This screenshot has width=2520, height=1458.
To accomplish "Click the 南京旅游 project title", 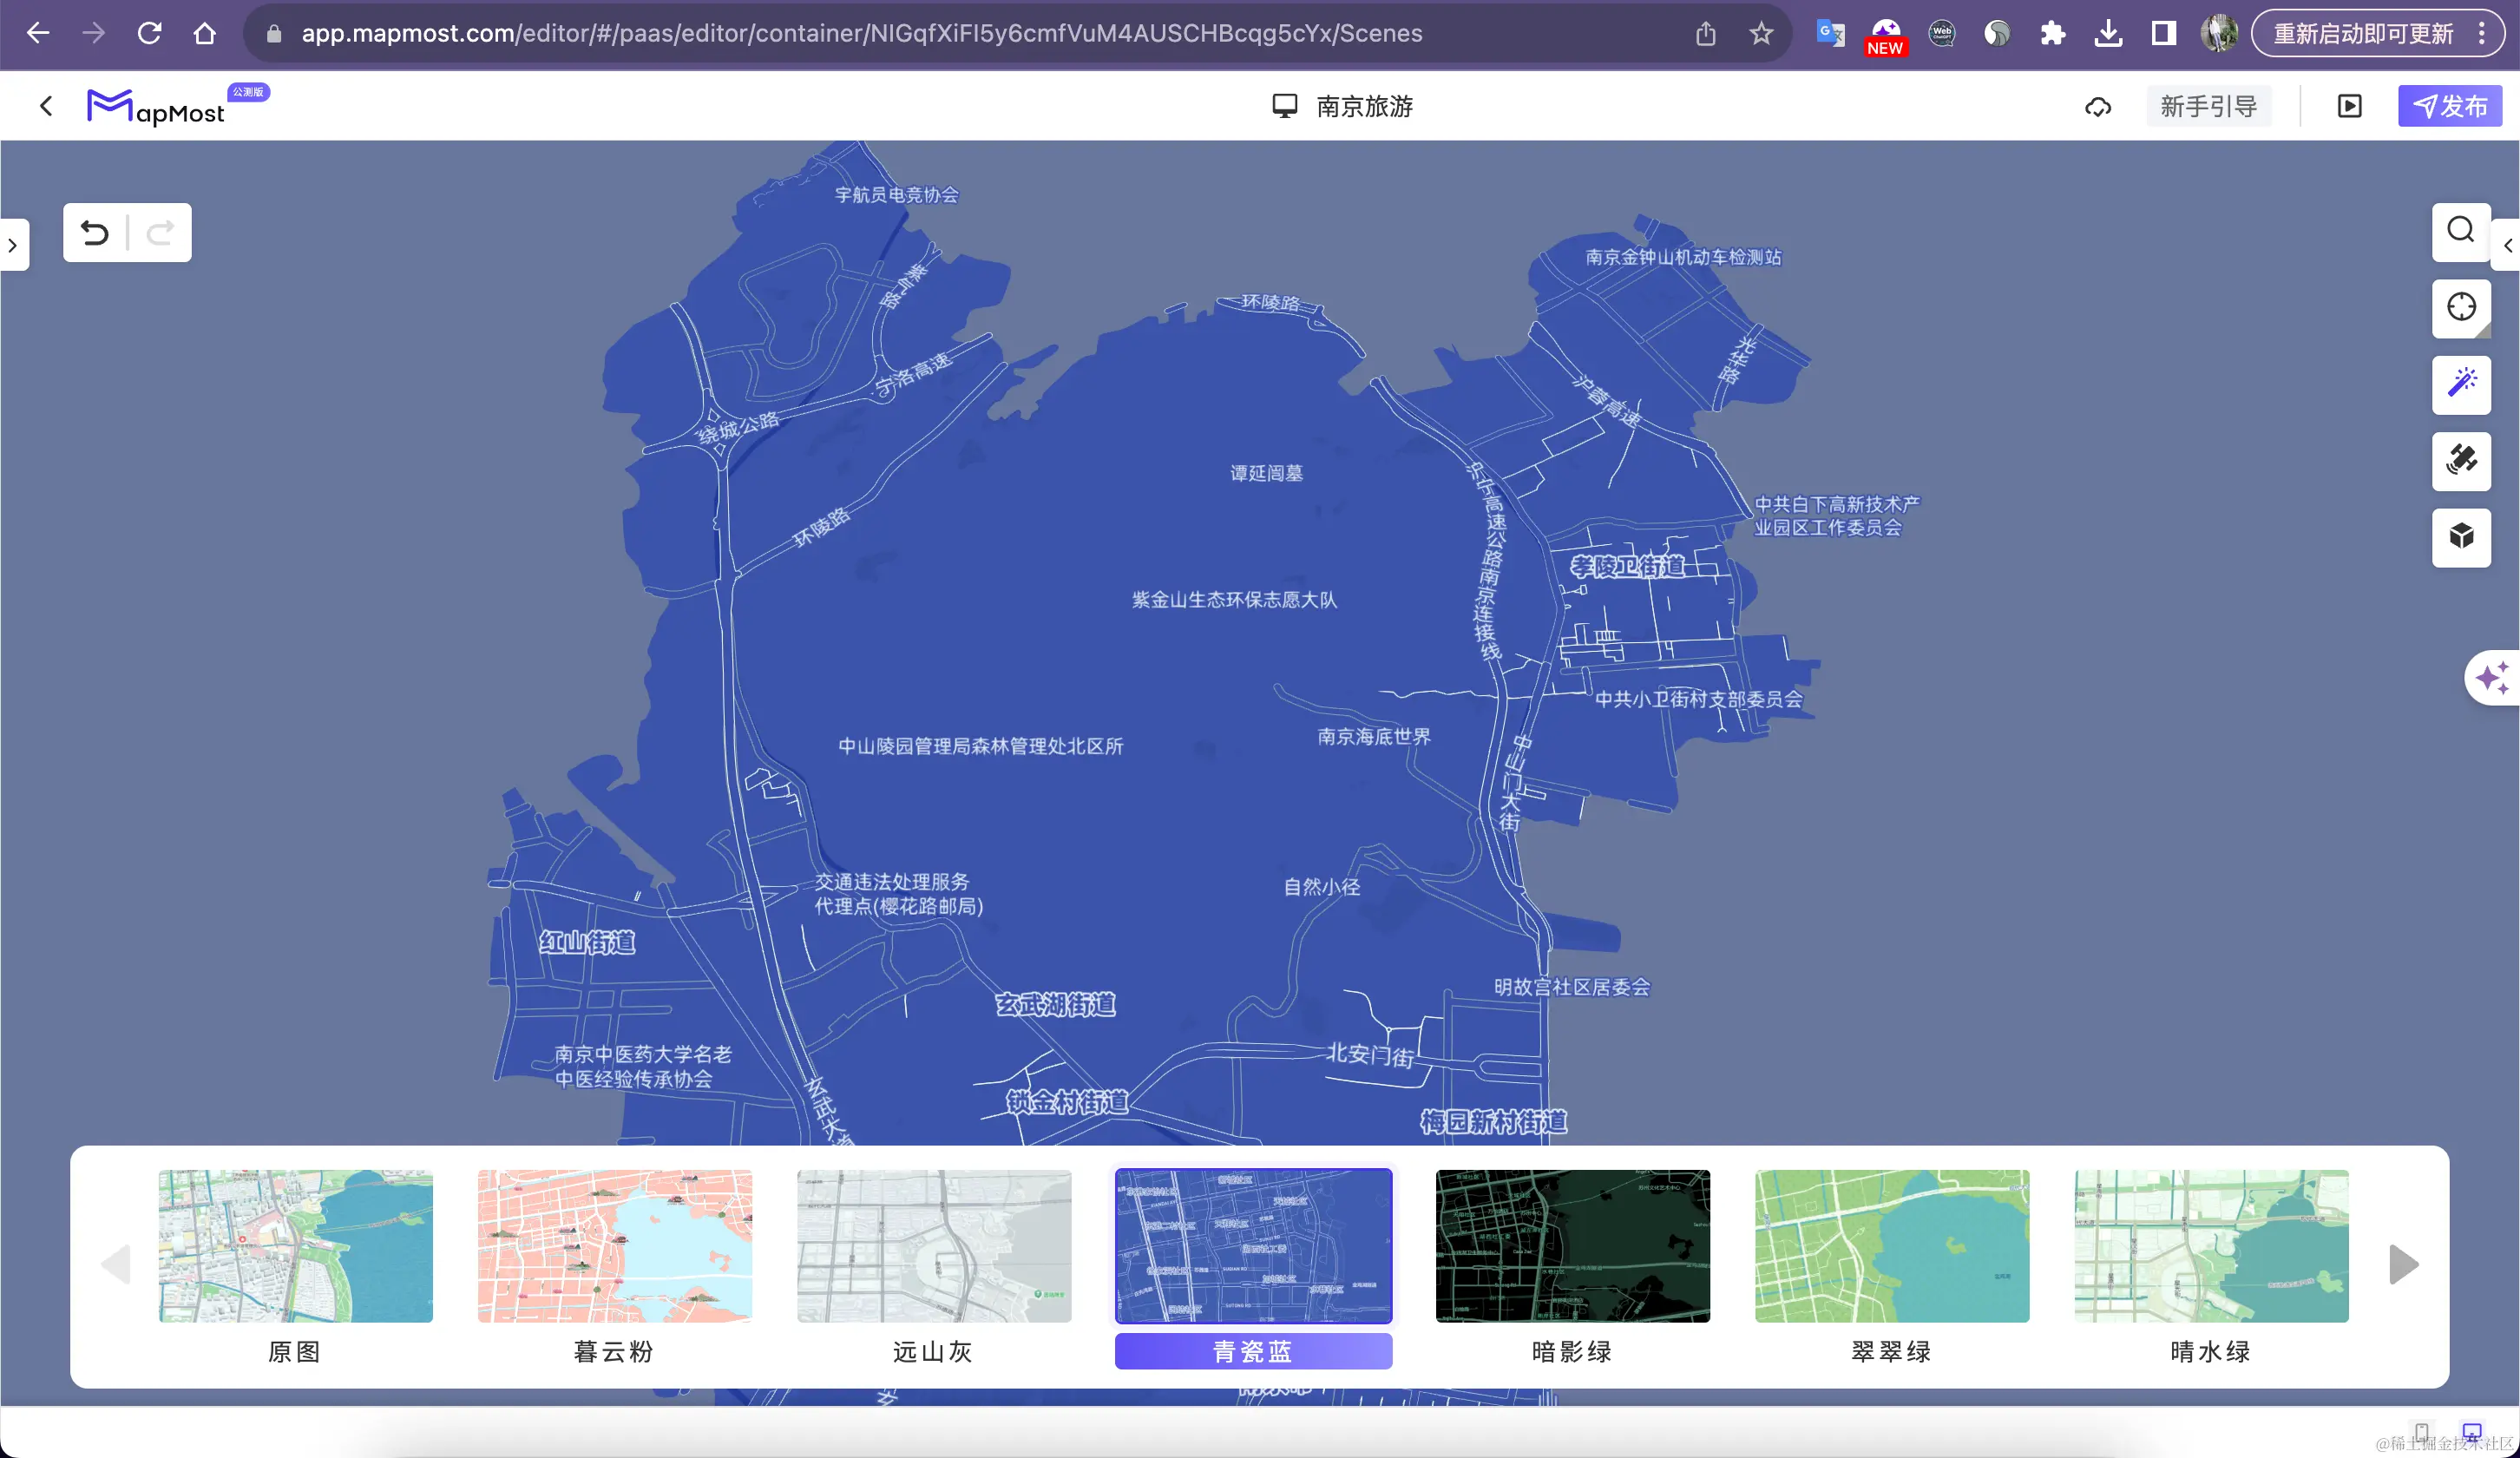I will (x=1364, y=106).
